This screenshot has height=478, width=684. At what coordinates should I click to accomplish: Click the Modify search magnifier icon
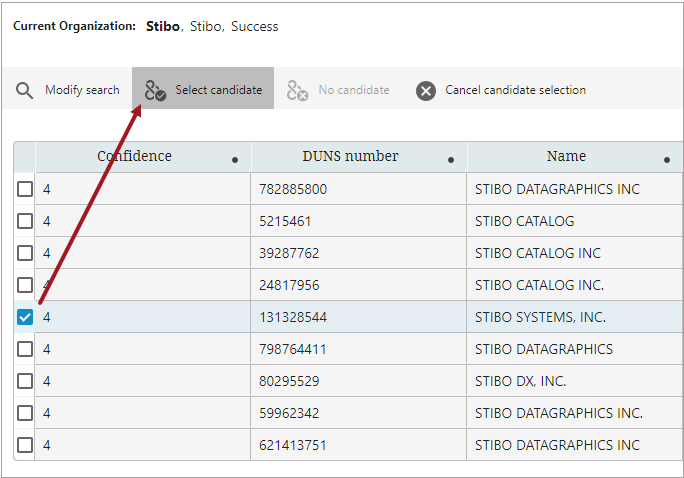coord(25,90)
